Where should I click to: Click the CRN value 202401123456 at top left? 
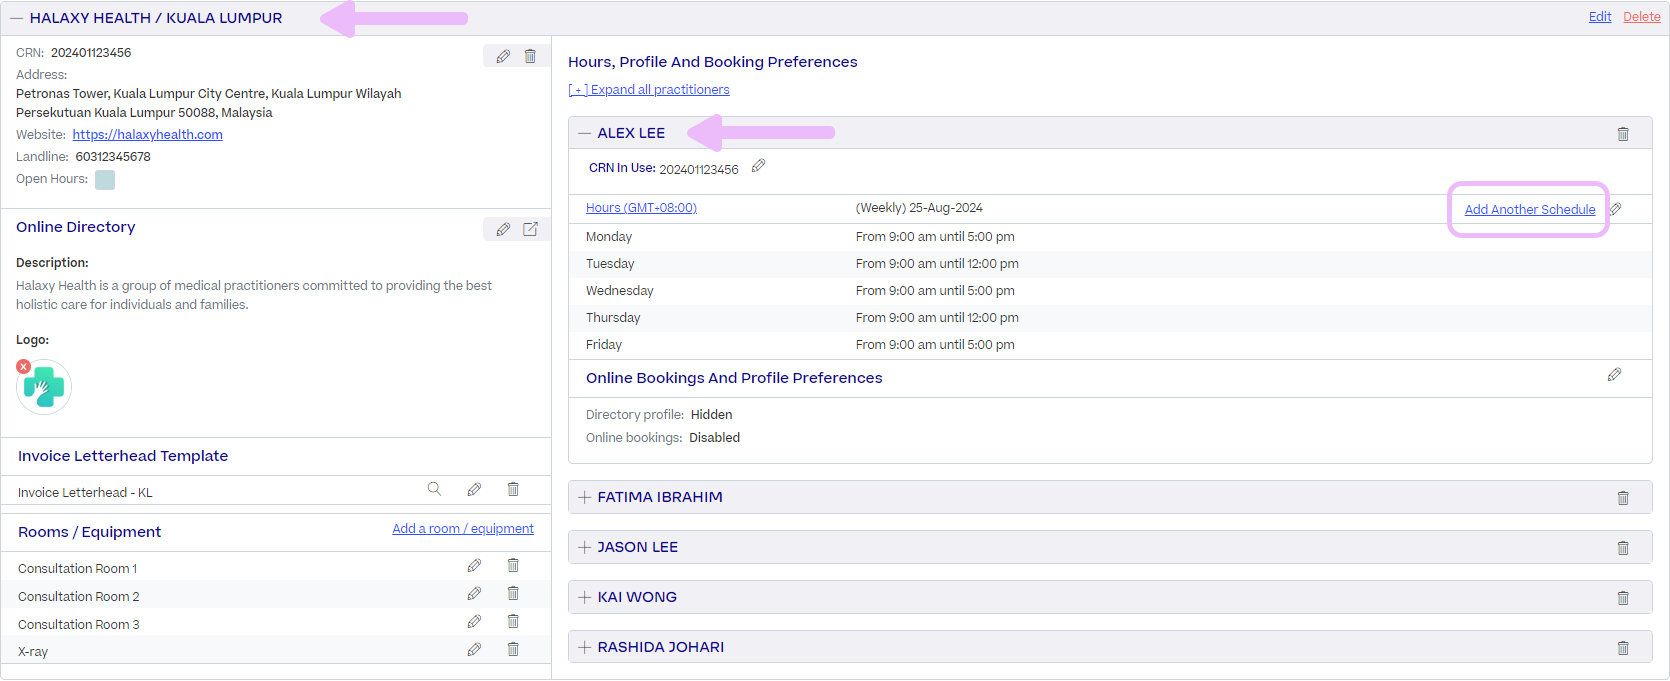(x=91, y=53)
